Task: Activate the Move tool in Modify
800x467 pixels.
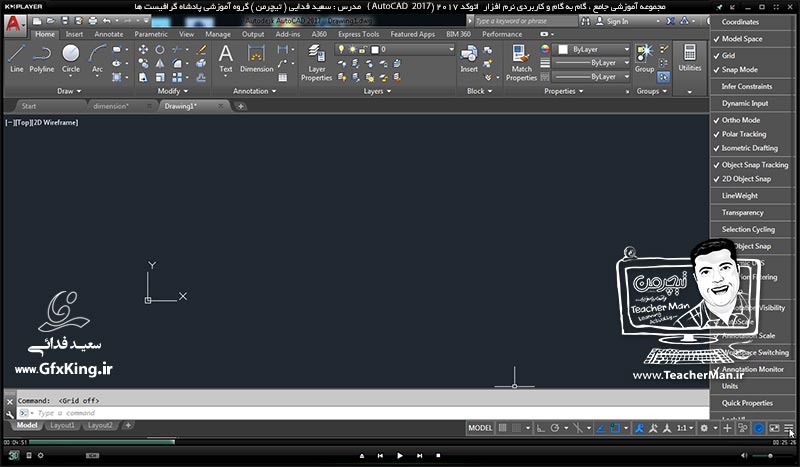Action: click(143, 50)
